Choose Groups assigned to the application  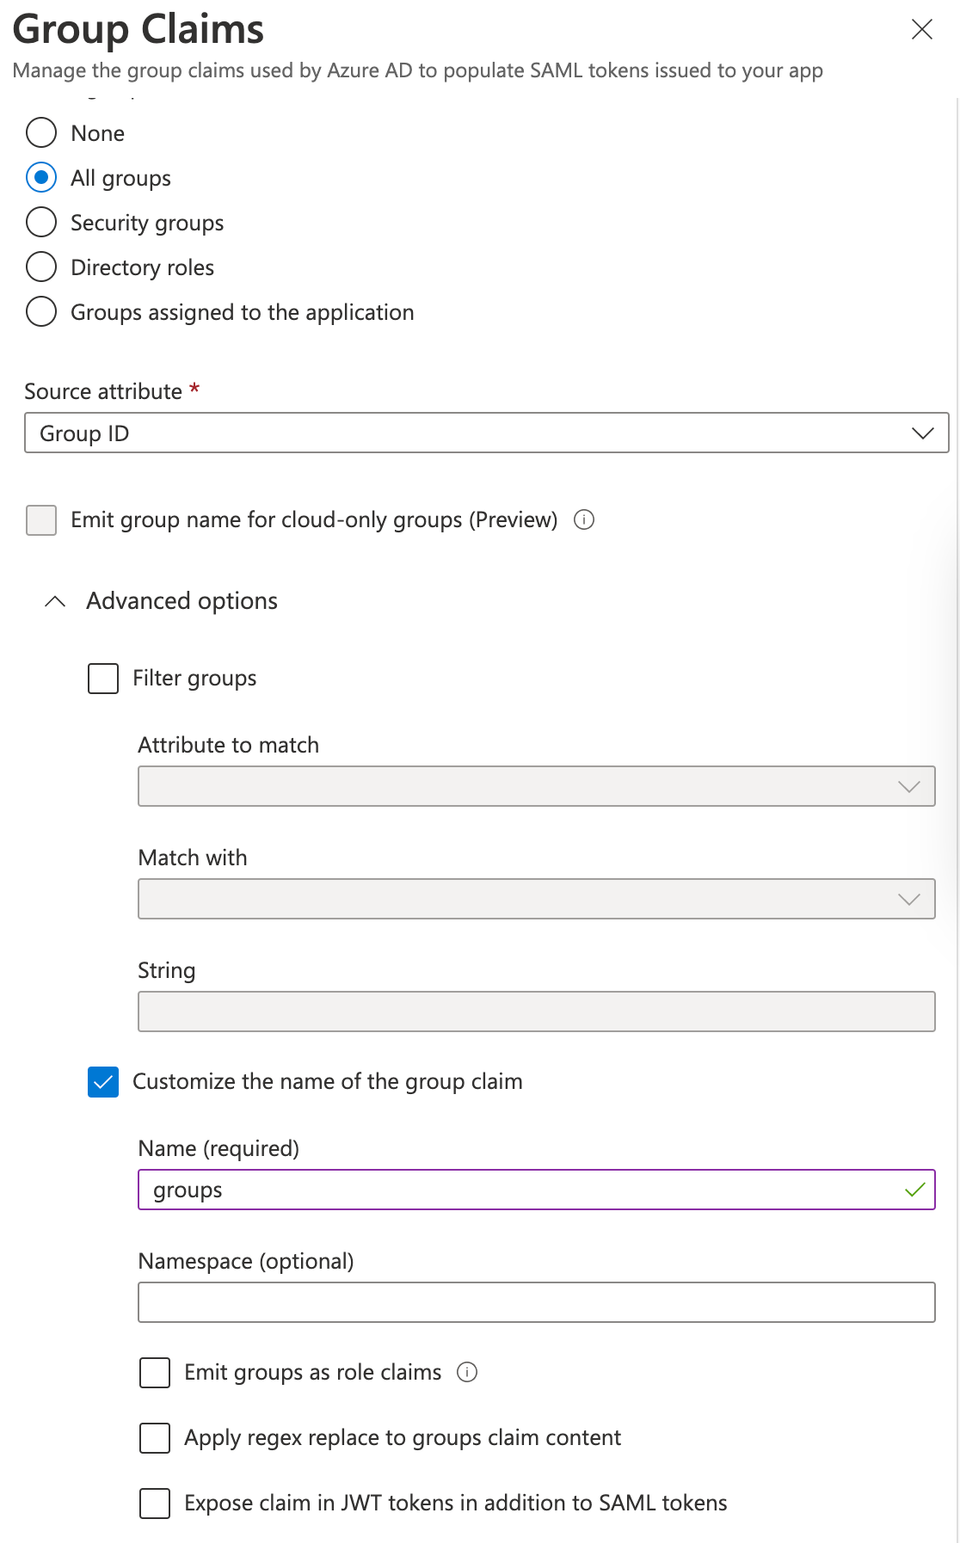point(41,312)
